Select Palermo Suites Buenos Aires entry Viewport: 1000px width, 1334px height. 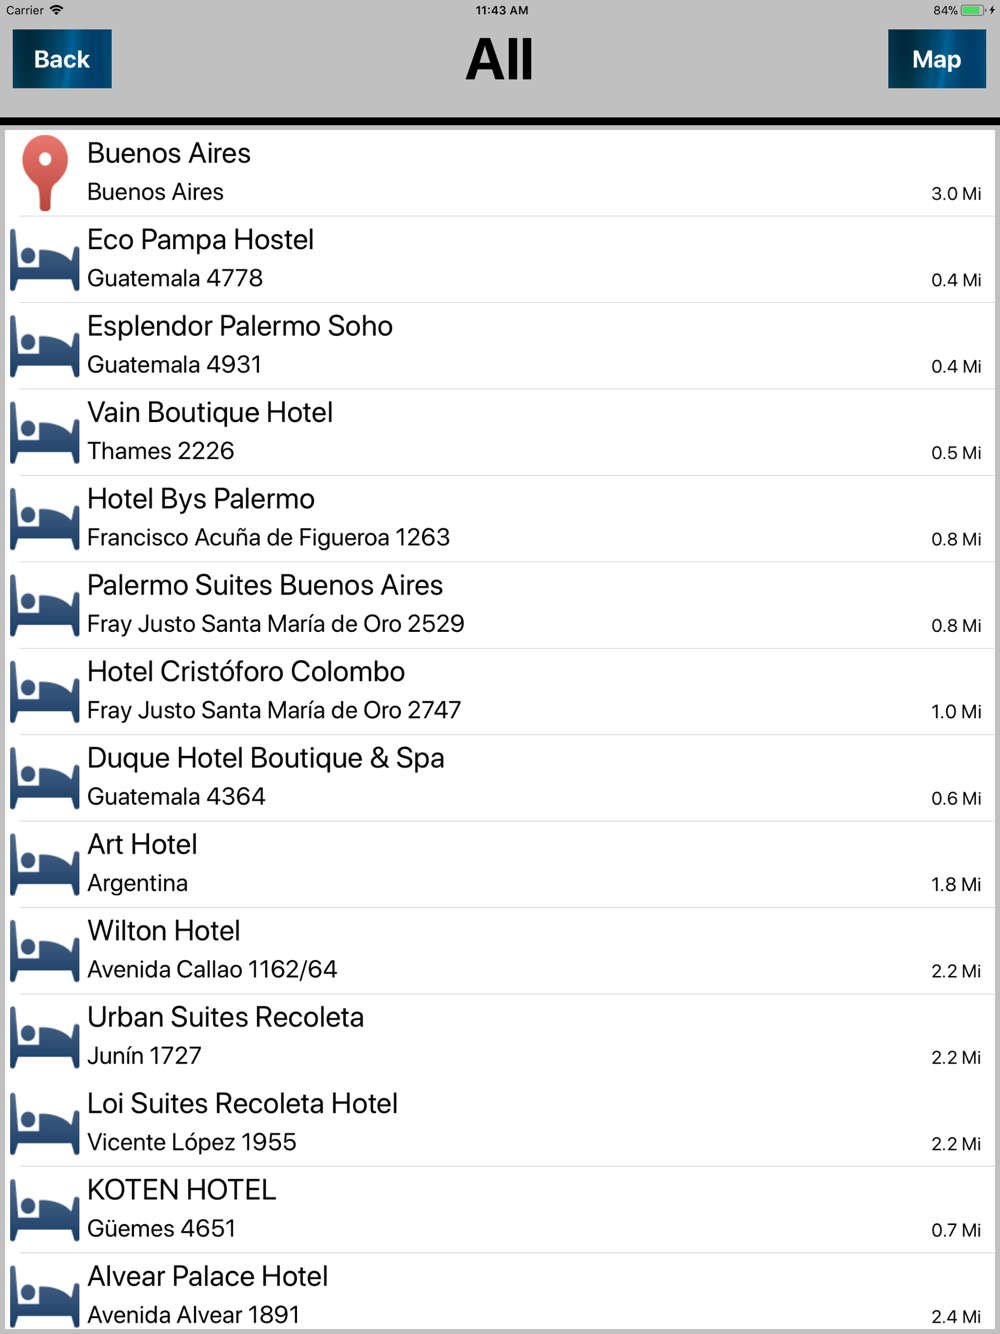(x=500, y=605)
